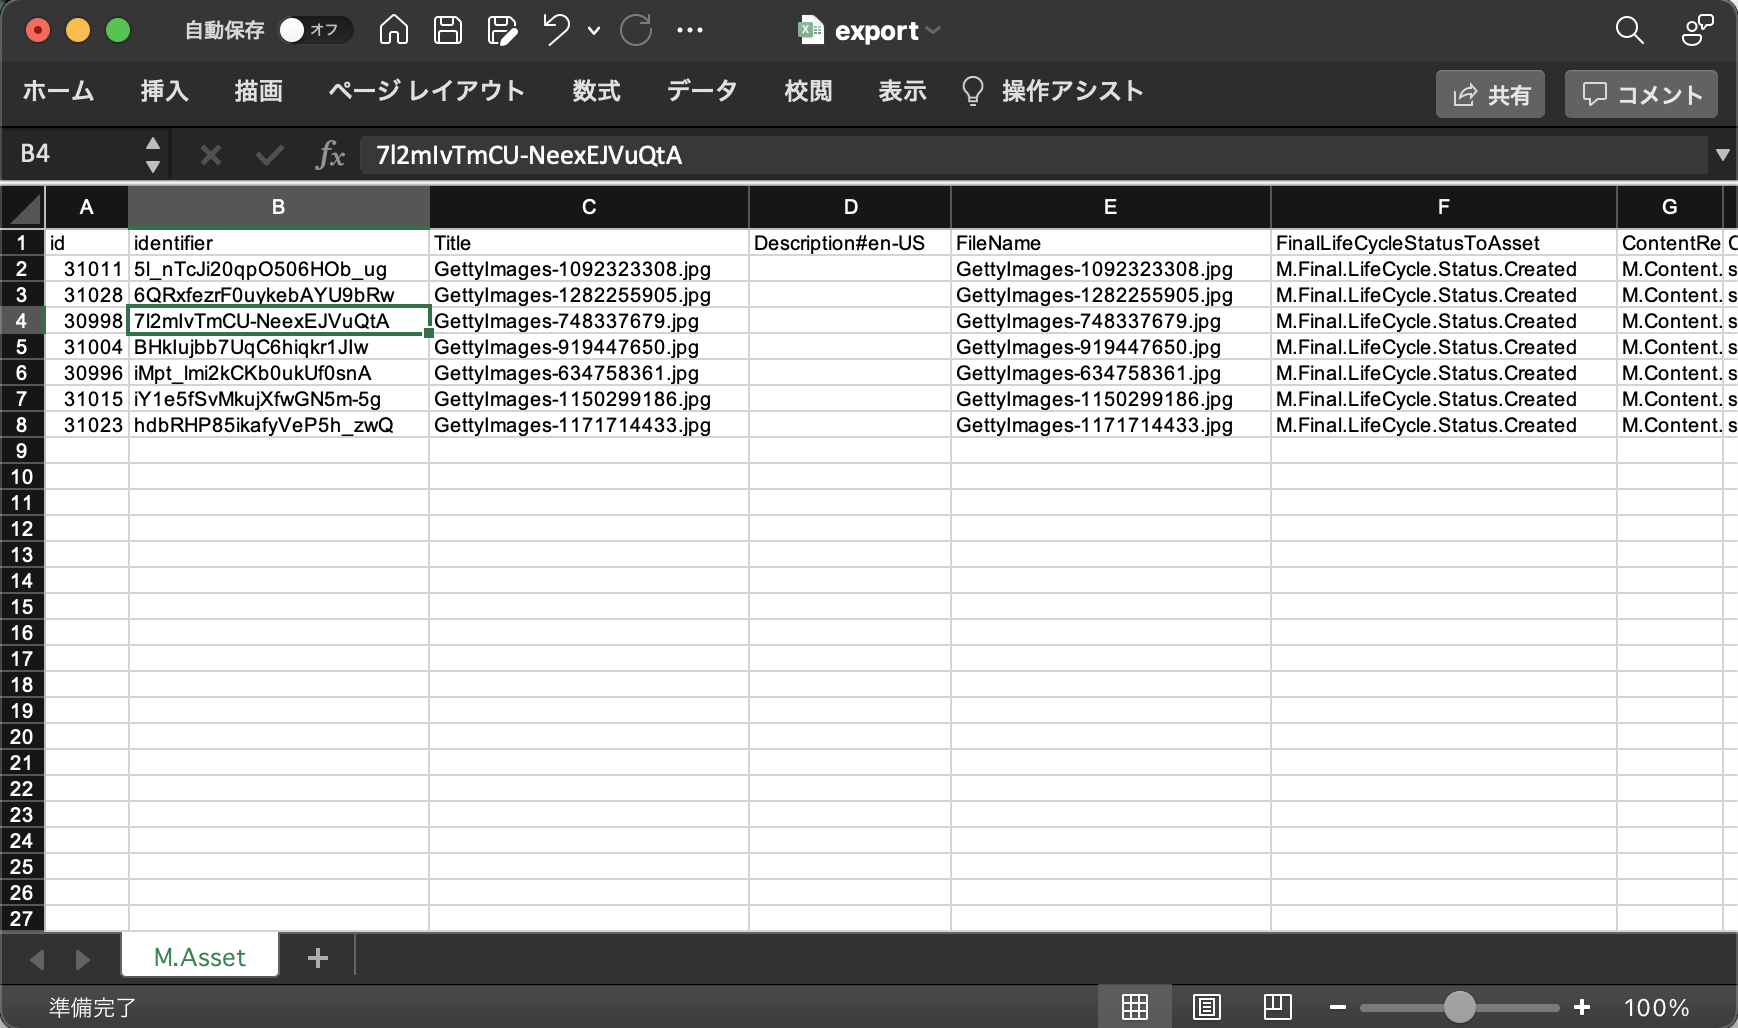
Task: Select the Description#en-US header cell
Action: 850,243
